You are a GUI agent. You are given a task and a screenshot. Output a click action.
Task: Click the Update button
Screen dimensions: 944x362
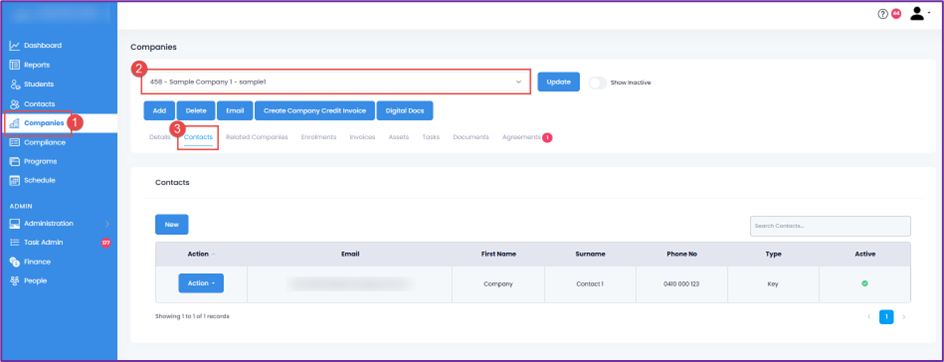[x=559, y=82]
